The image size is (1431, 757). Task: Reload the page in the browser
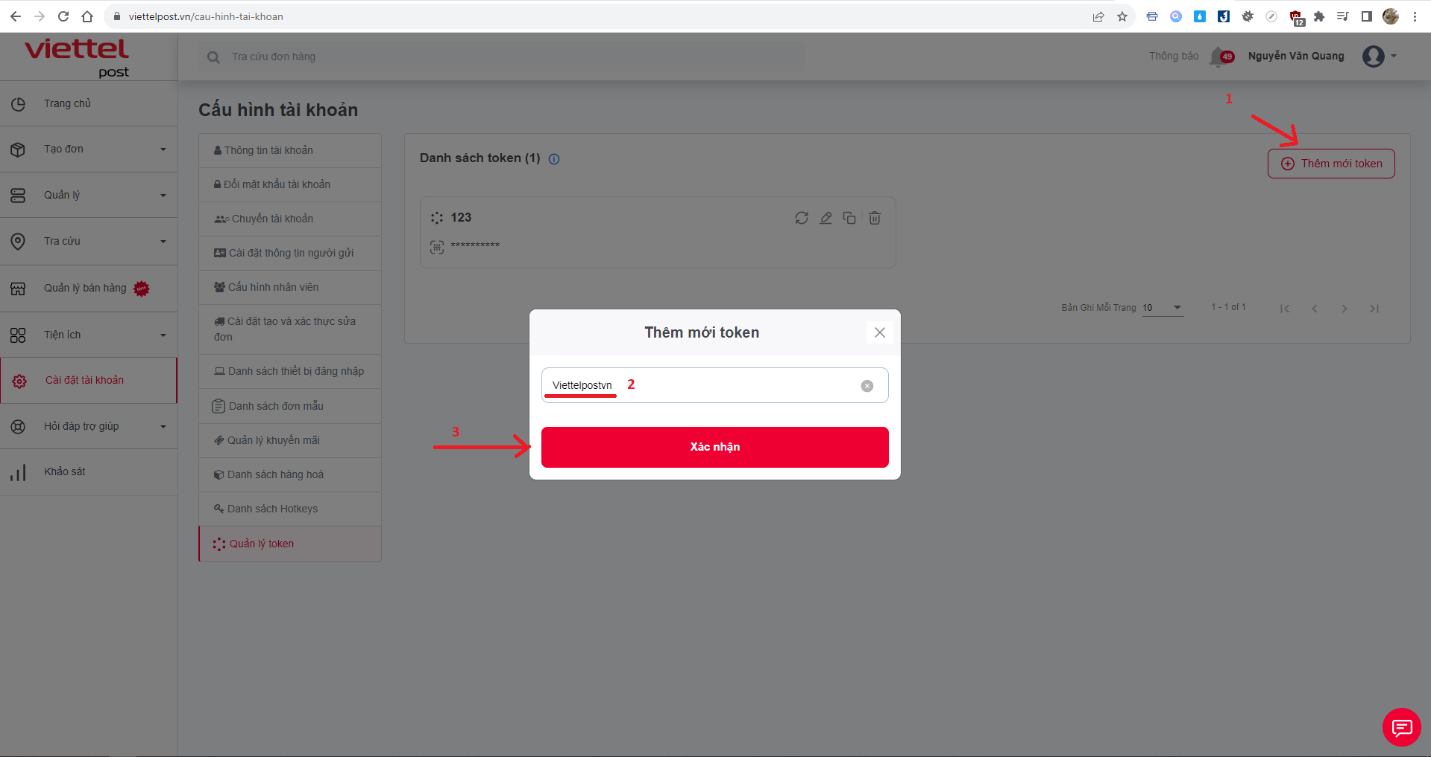[63, 16]
